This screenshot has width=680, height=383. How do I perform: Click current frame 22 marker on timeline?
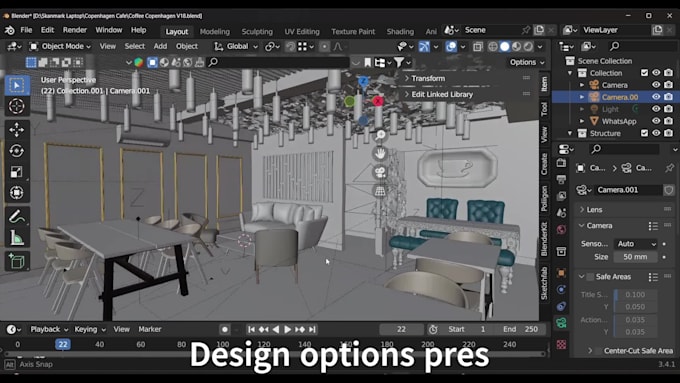pos(62,344)
